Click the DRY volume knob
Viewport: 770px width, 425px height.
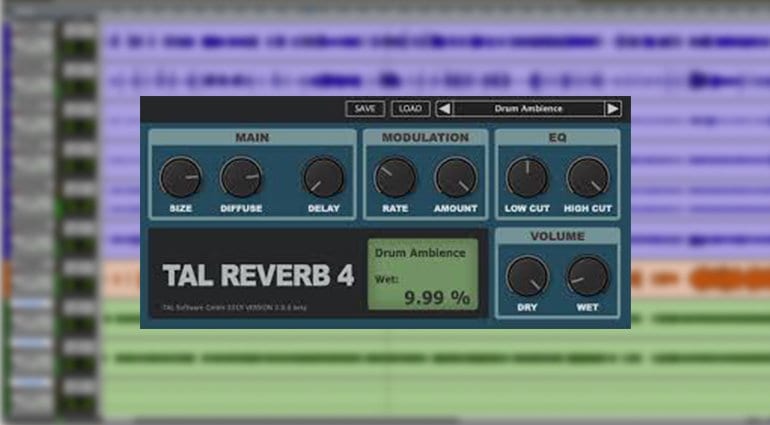pos(527,277)
